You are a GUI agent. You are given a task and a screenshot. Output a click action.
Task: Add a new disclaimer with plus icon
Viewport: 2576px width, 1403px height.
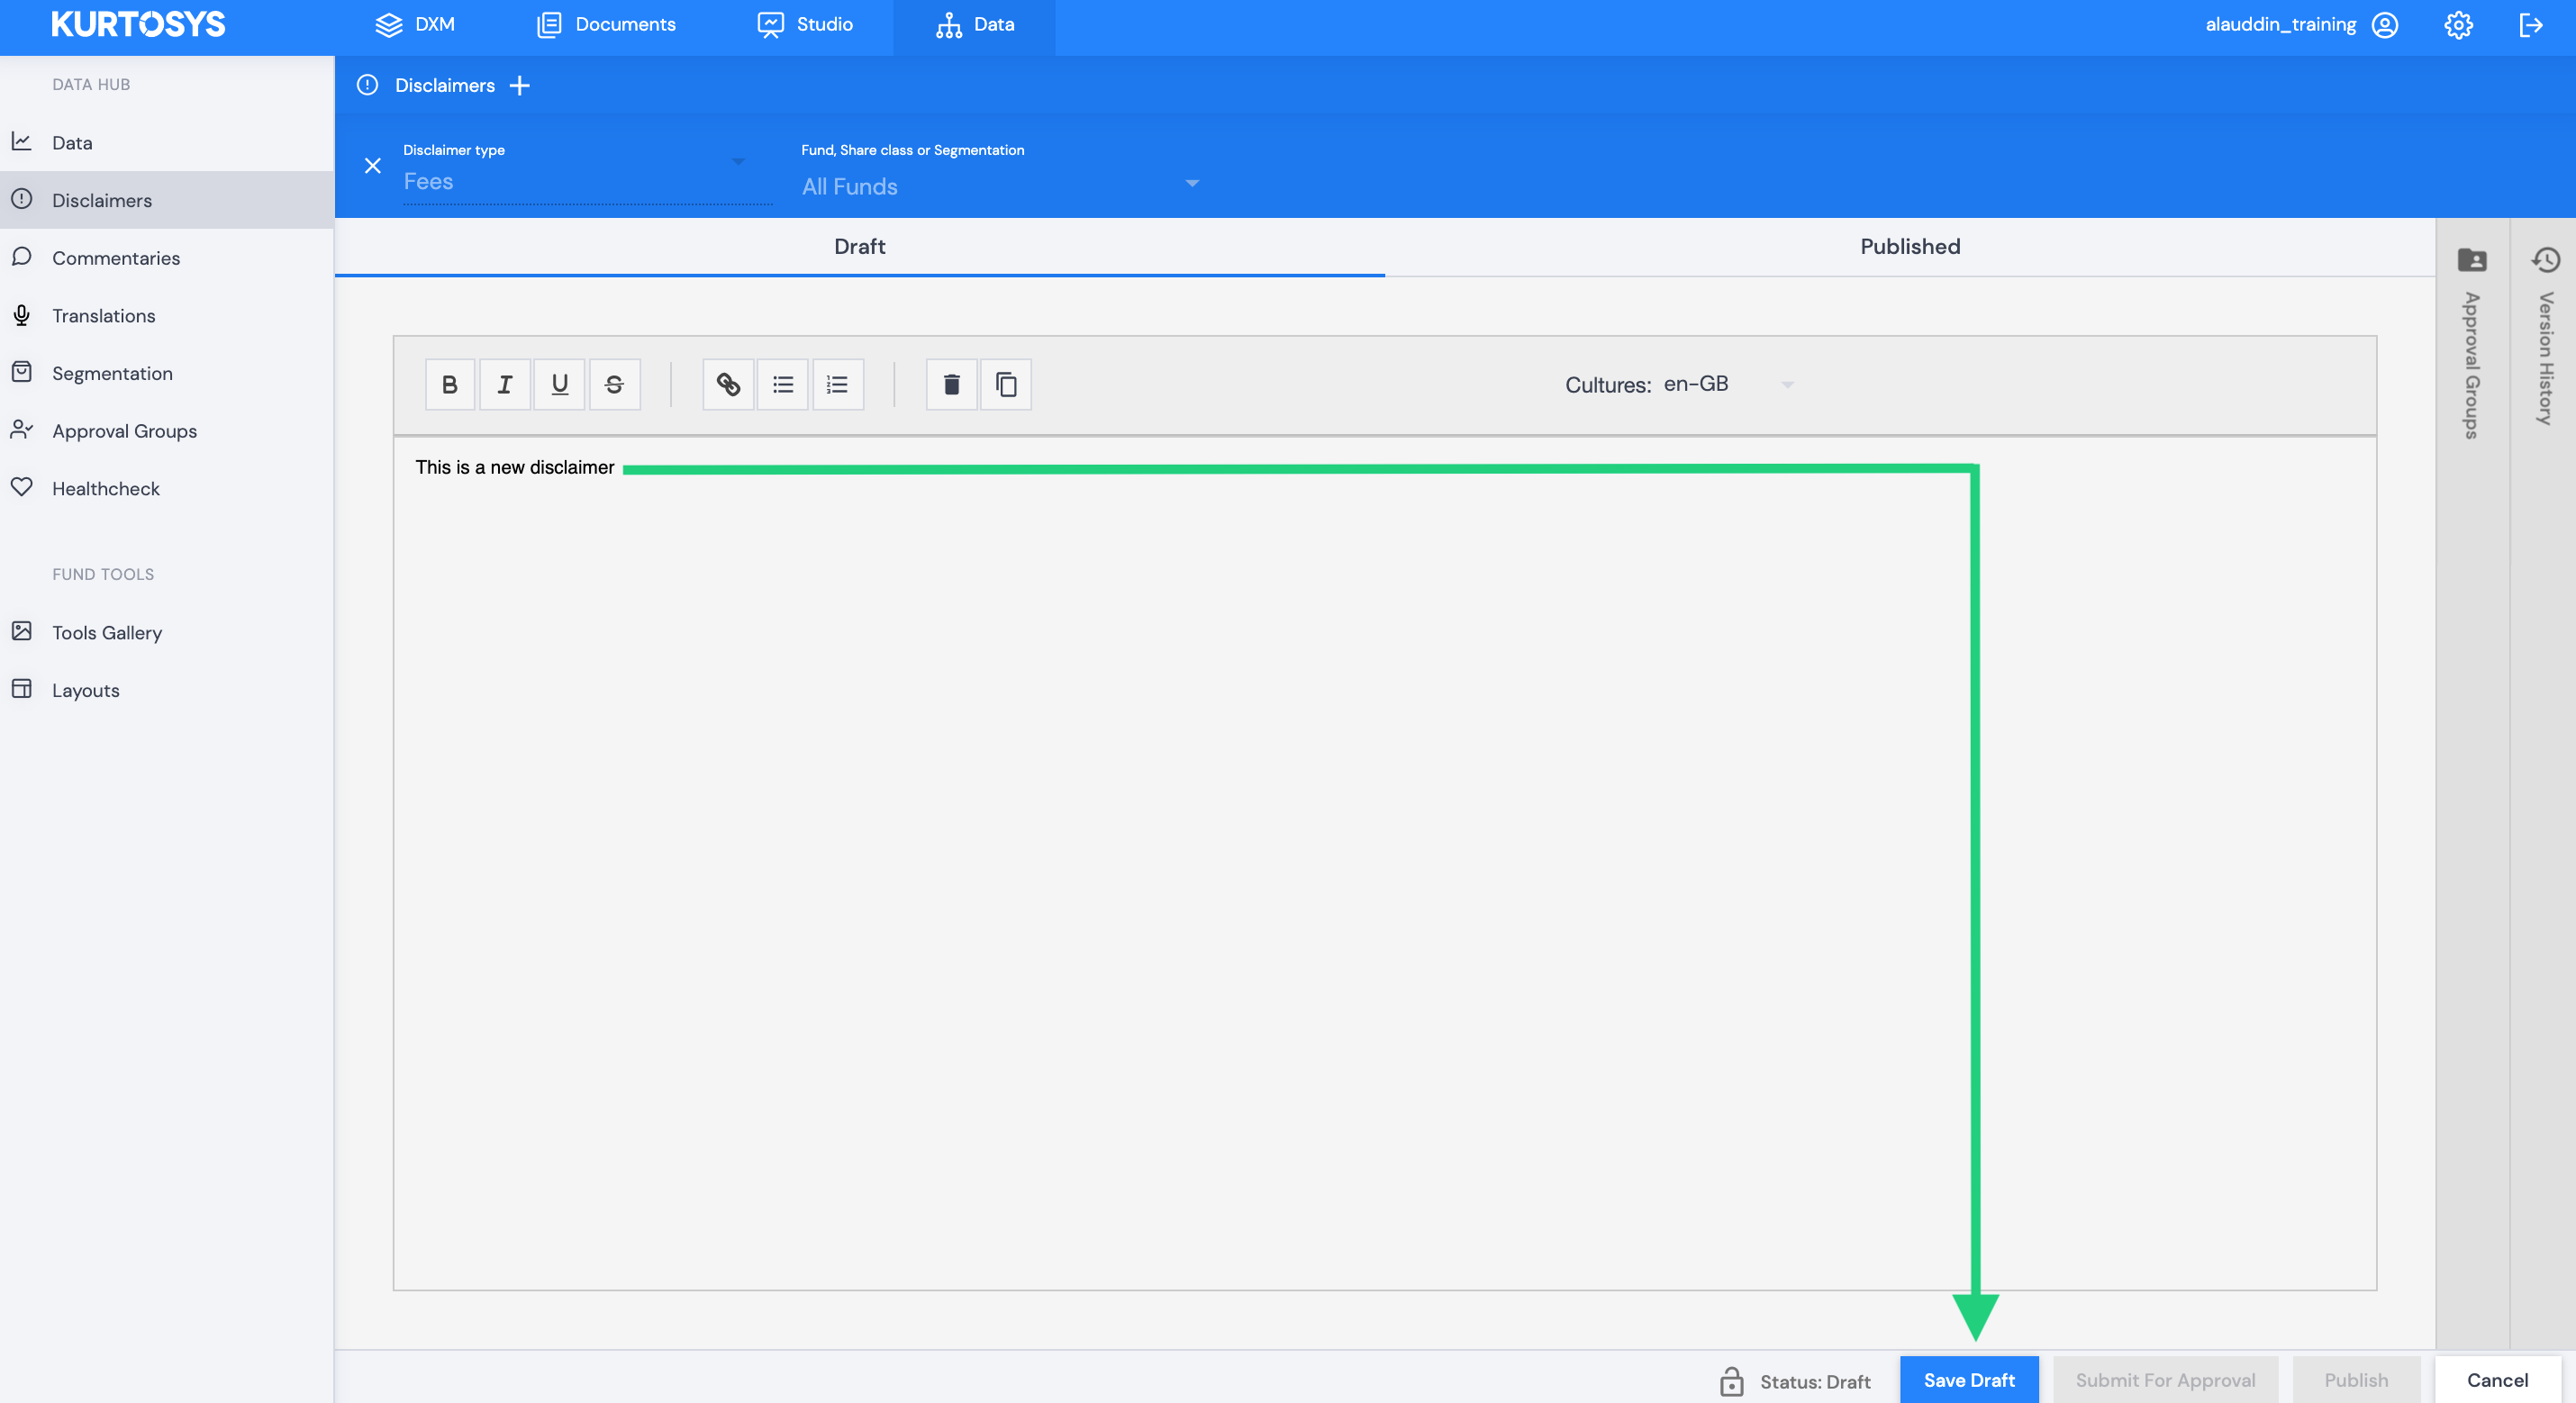pyautogui.click(x=519, y=85)
